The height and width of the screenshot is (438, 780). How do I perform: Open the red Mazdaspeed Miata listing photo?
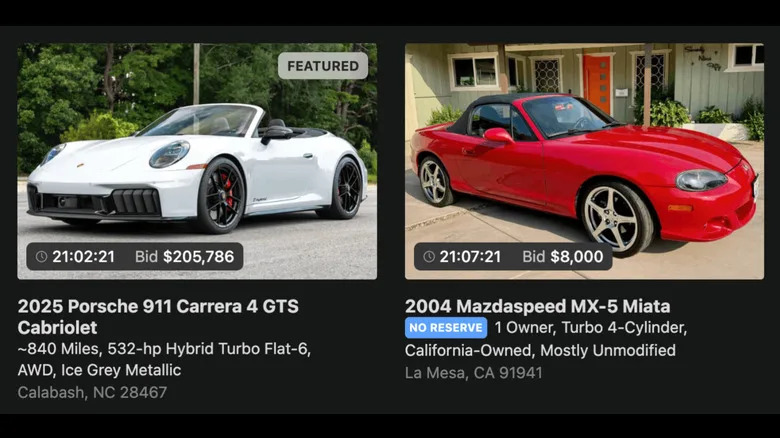pyautogui.click(x=585, y=161)
